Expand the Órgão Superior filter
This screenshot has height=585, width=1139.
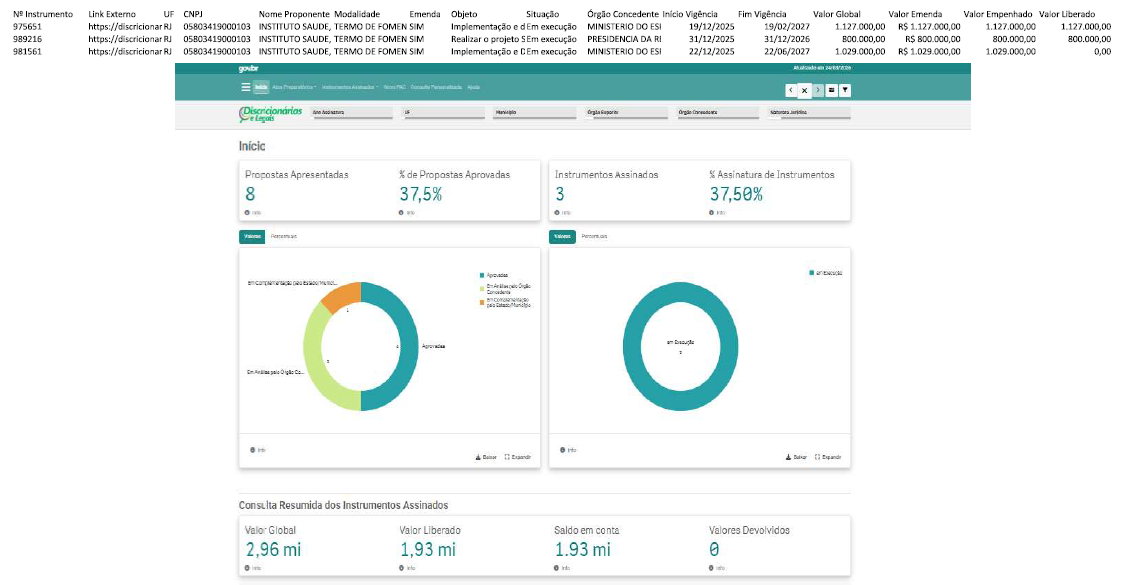click(625, 114)
